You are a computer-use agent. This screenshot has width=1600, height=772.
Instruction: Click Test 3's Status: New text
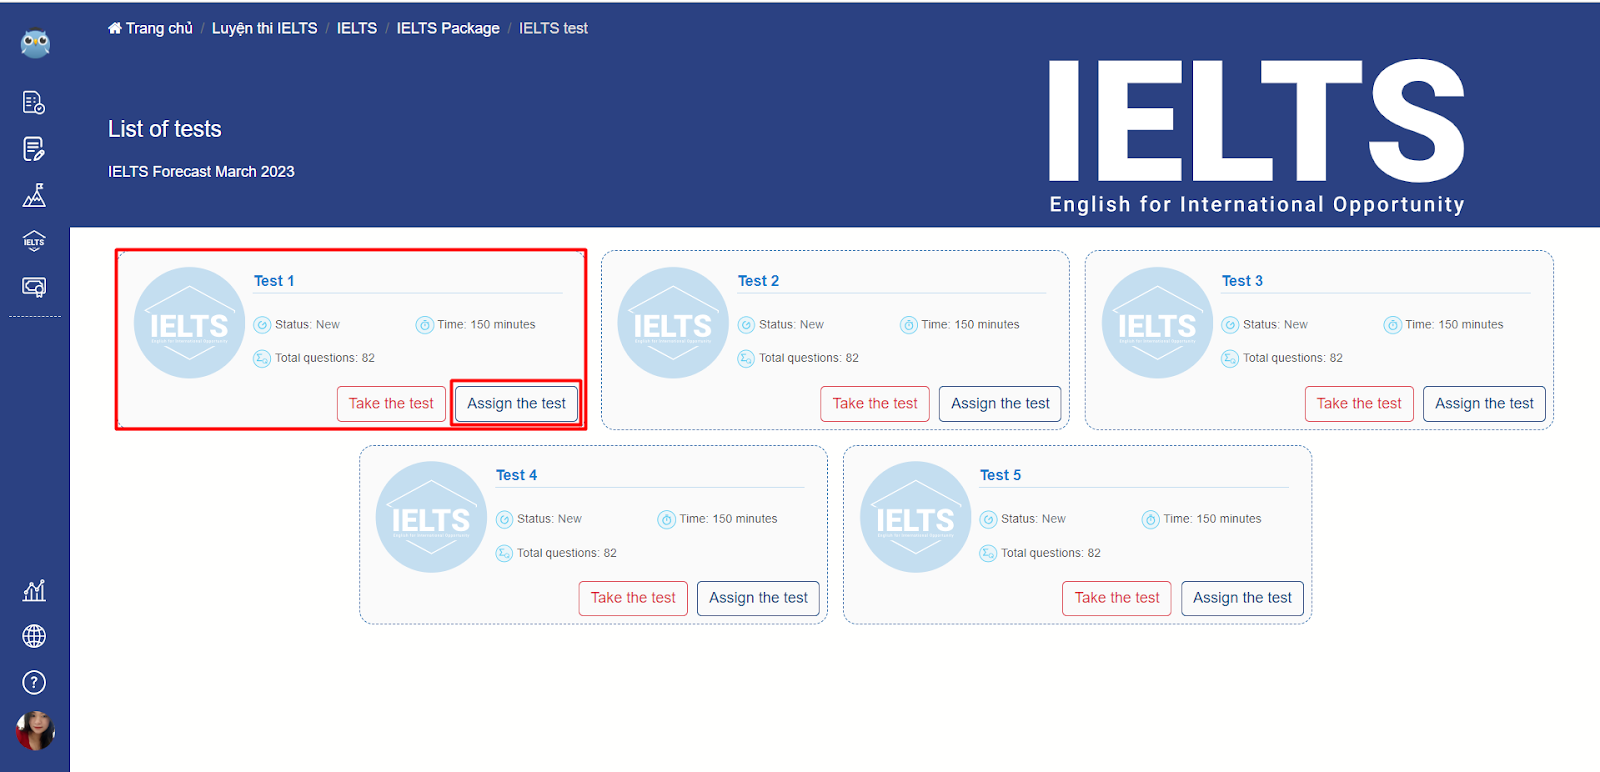coord(1275,325)
